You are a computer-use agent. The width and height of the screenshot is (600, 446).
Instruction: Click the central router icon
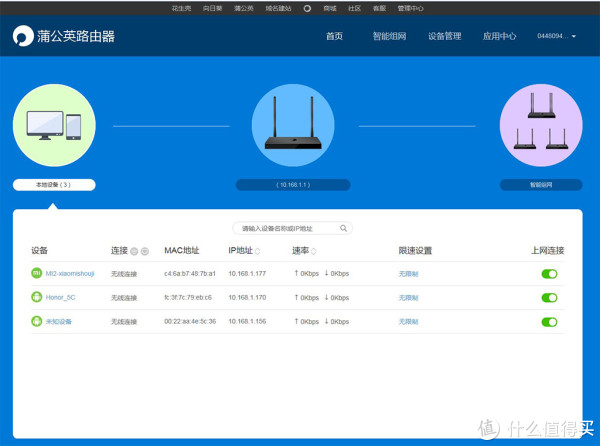tap(293, 125)
